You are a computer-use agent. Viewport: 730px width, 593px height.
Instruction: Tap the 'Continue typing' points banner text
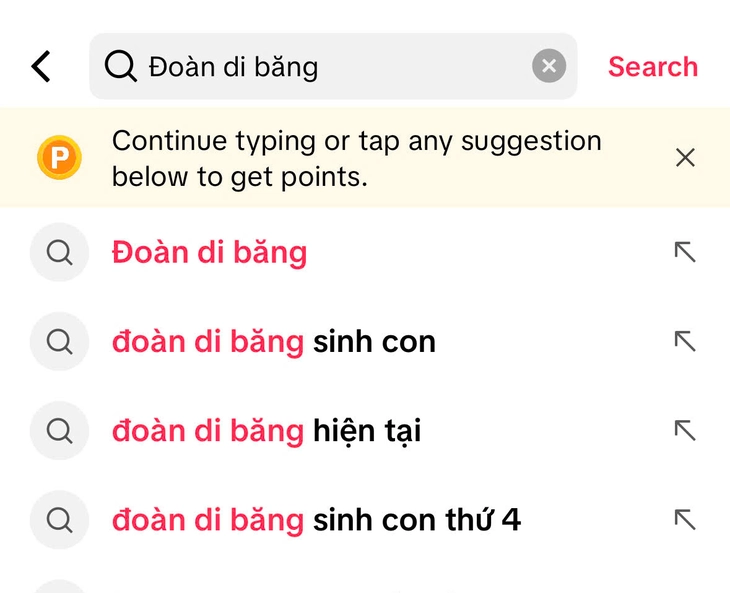point(356,158)
